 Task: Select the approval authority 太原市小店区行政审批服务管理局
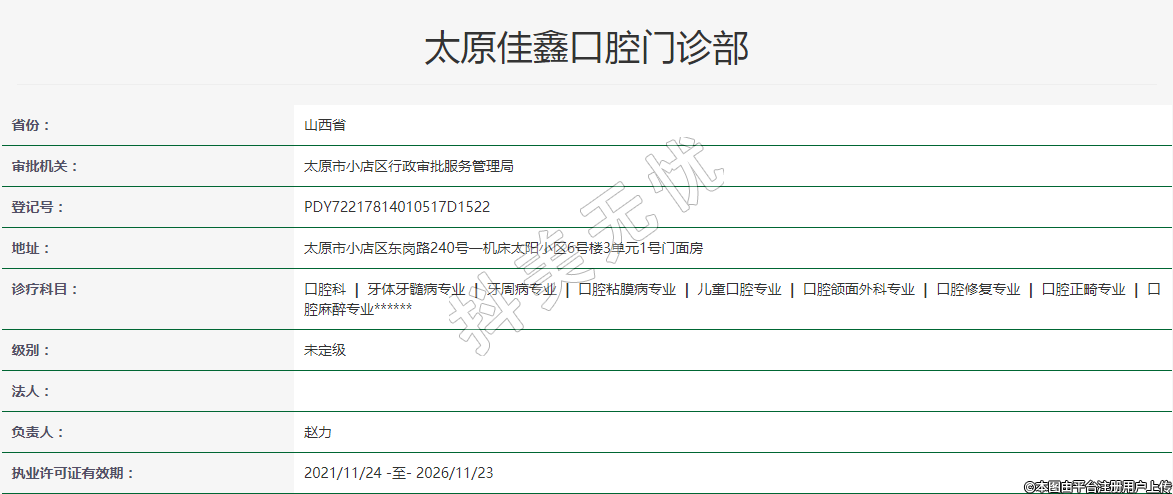[x=408, y=166]
